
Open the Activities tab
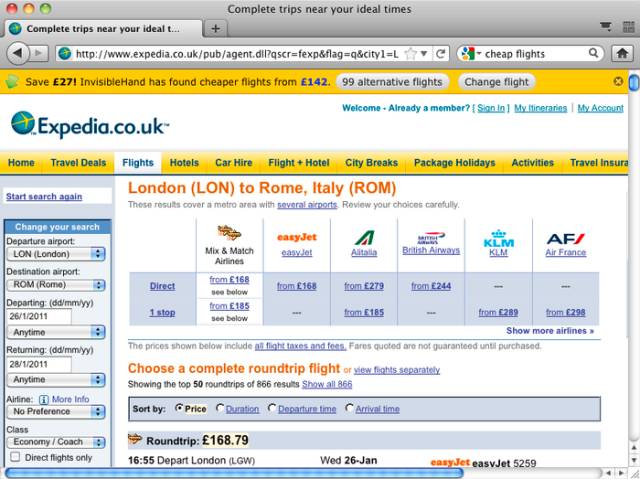click(x=533, y=163)
